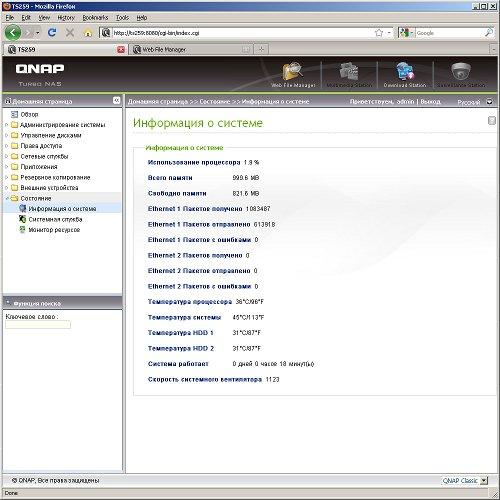Select Монитор ресурсов in the tree
Image resolution: width=500 pixels, height=500 pixels.
(54, 230)
